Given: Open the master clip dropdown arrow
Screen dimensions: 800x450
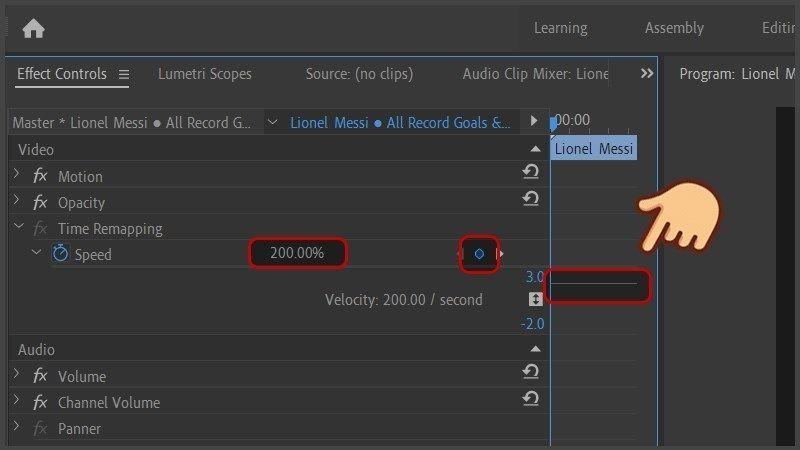Looking at the screenshot, I should coord(272,122).
